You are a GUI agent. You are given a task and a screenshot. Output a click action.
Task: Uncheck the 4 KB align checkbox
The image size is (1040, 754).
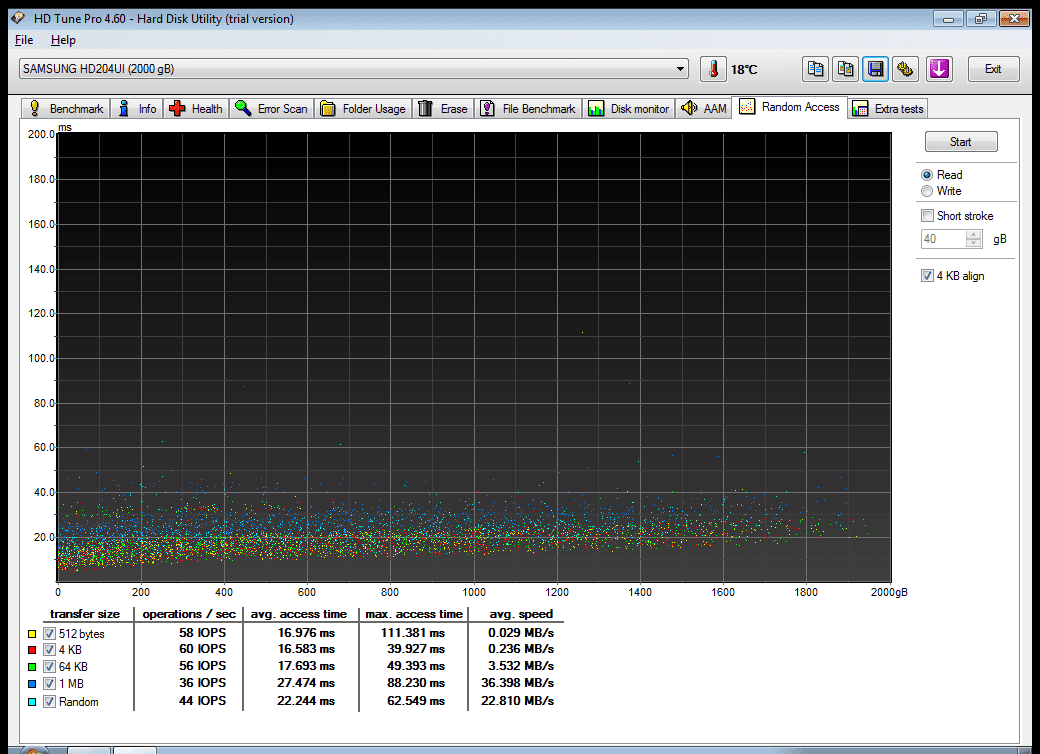click(927, 276)
